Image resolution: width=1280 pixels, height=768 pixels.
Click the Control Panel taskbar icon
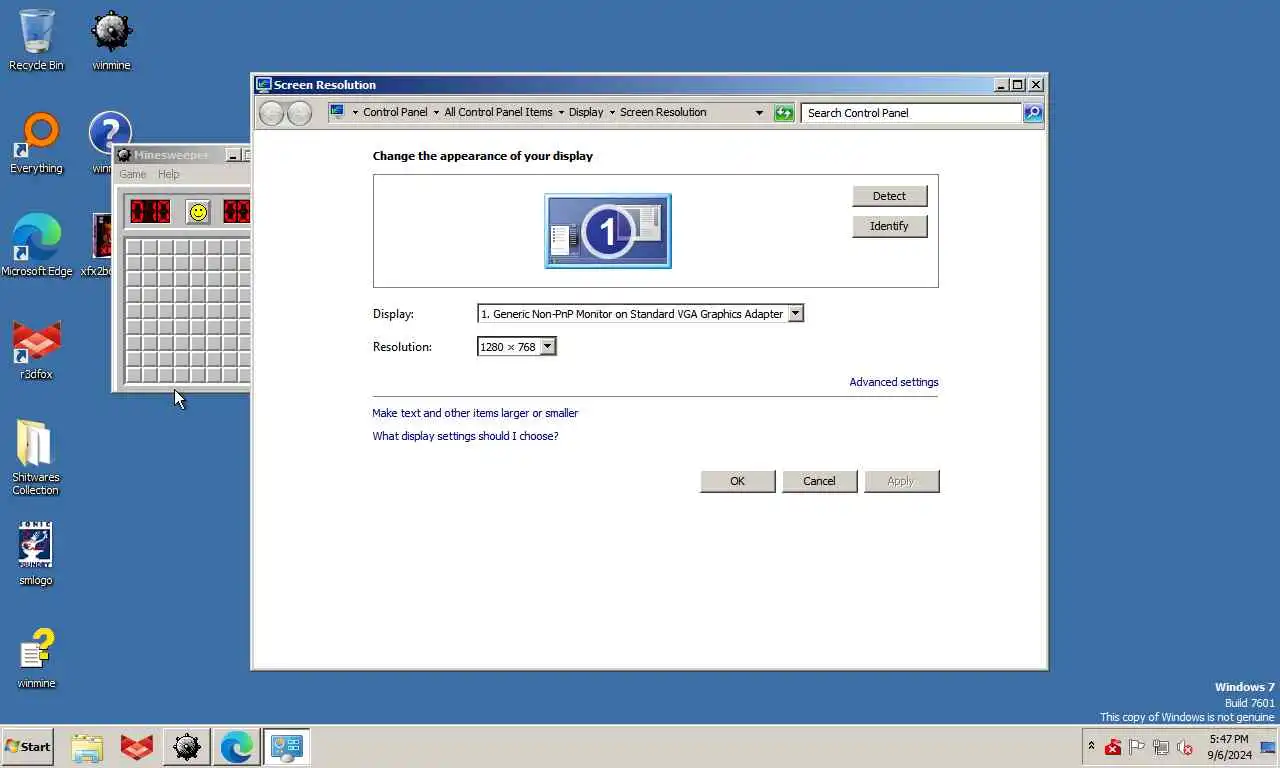click(287, 747)
